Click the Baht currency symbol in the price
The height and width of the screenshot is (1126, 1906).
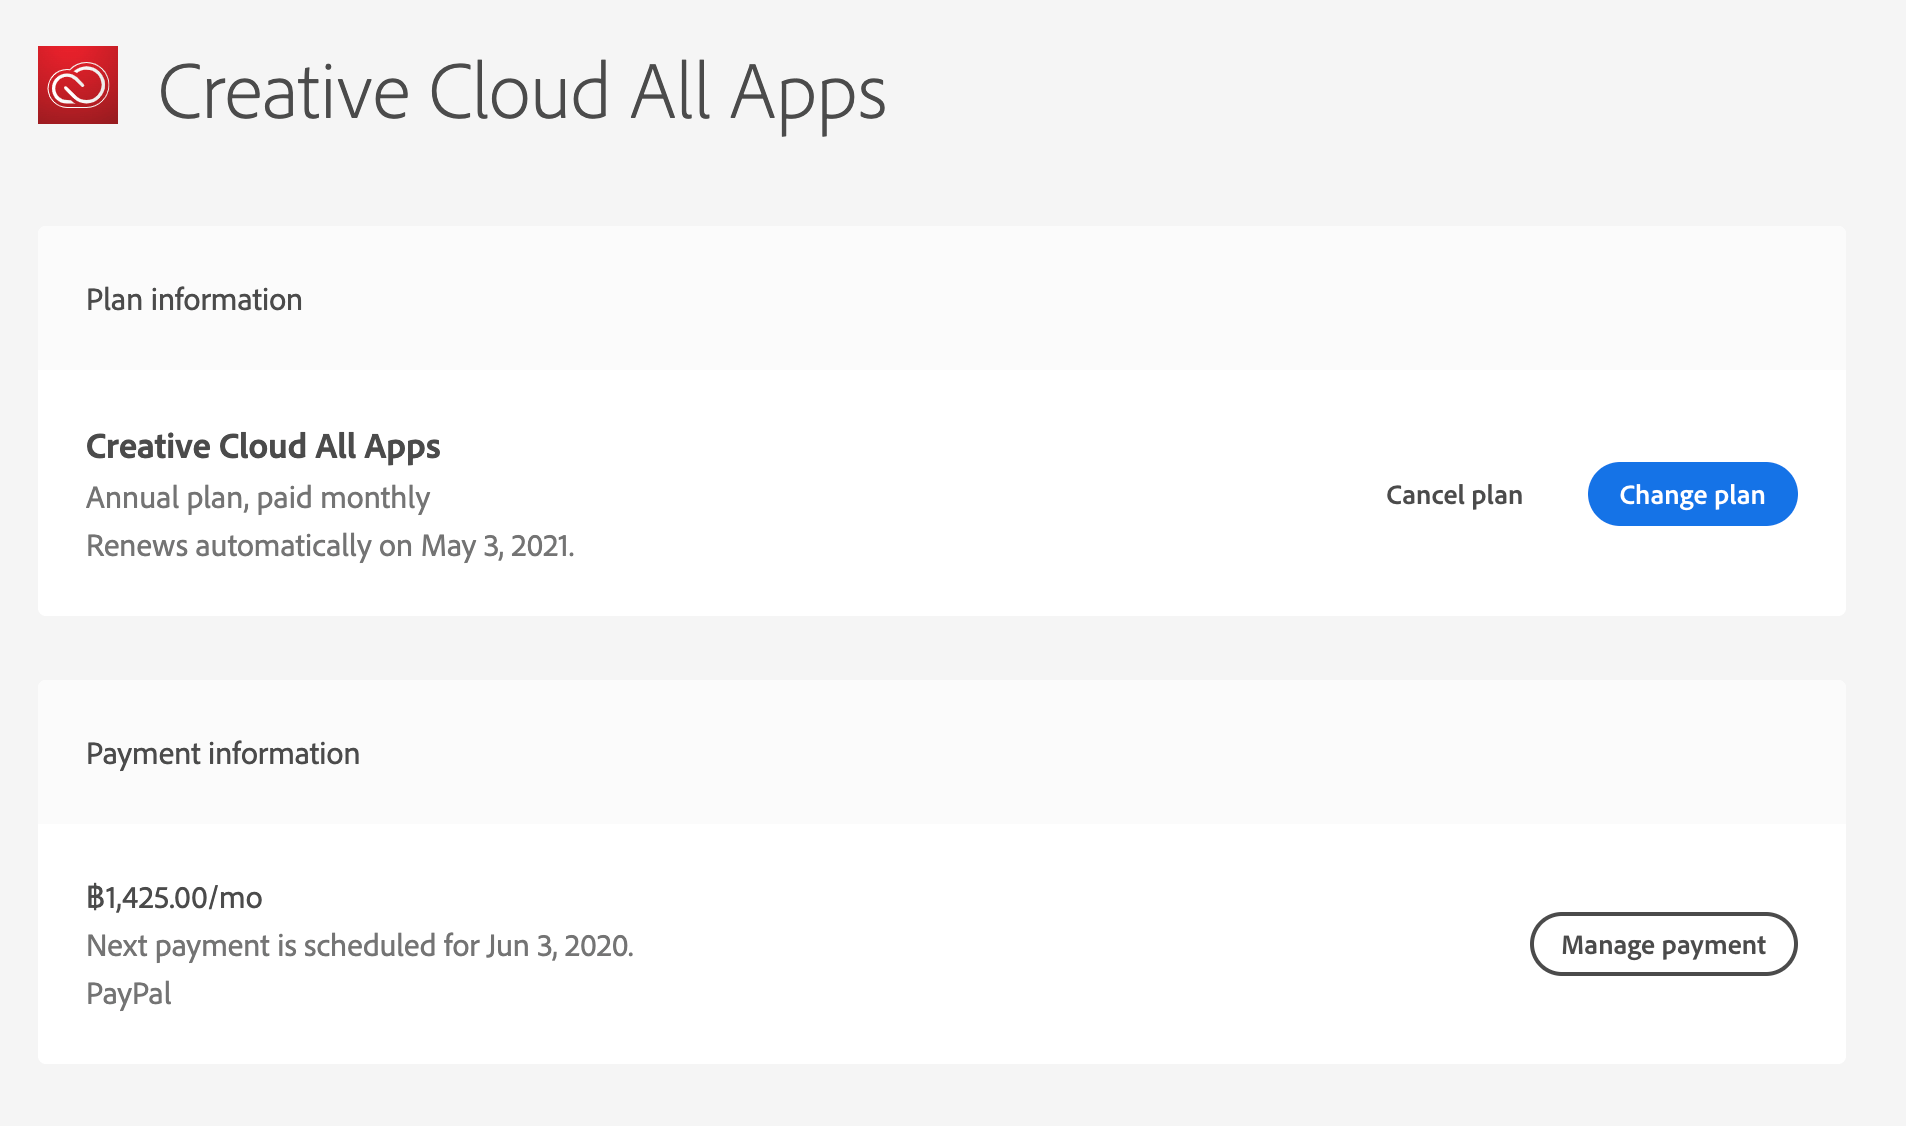pos(95,897)
